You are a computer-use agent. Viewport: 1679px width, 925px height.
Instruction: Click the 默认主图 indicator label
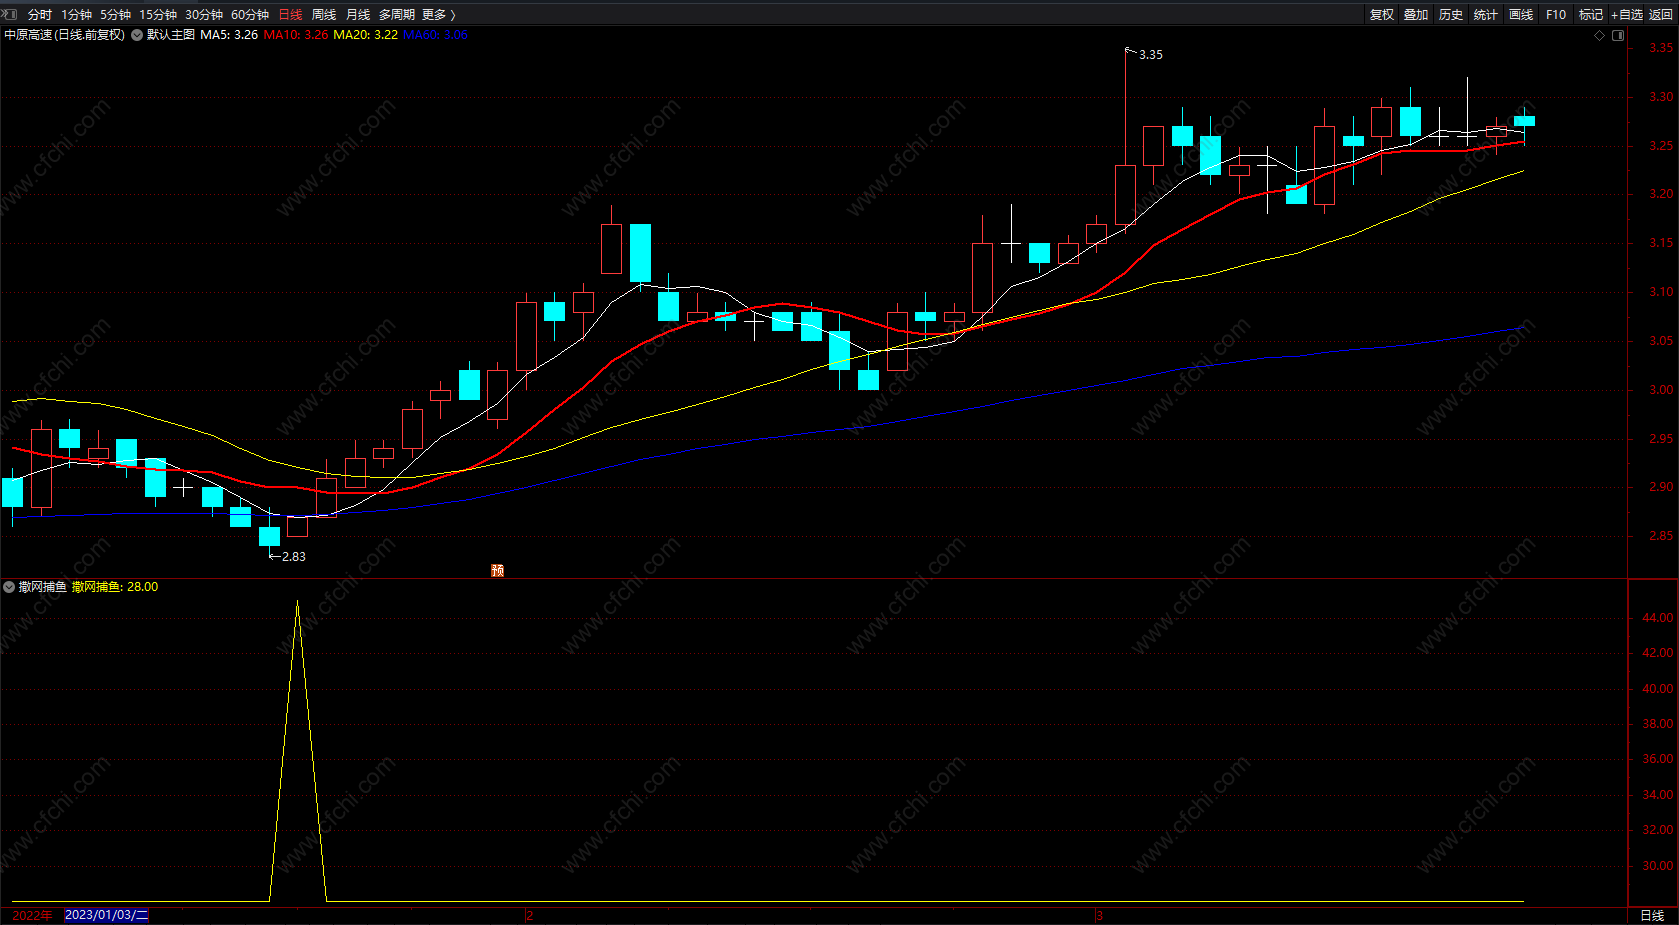click(x=171, y=35)
